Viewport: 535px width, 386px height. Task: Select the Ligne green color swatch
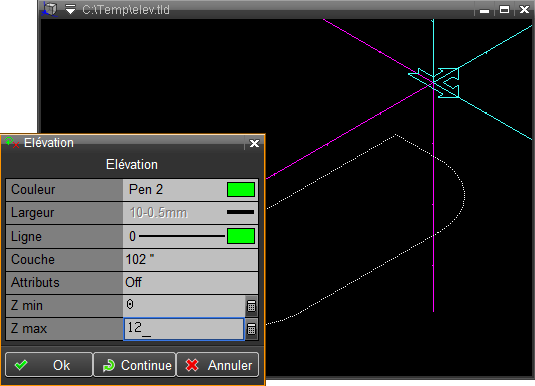point(241,236)
